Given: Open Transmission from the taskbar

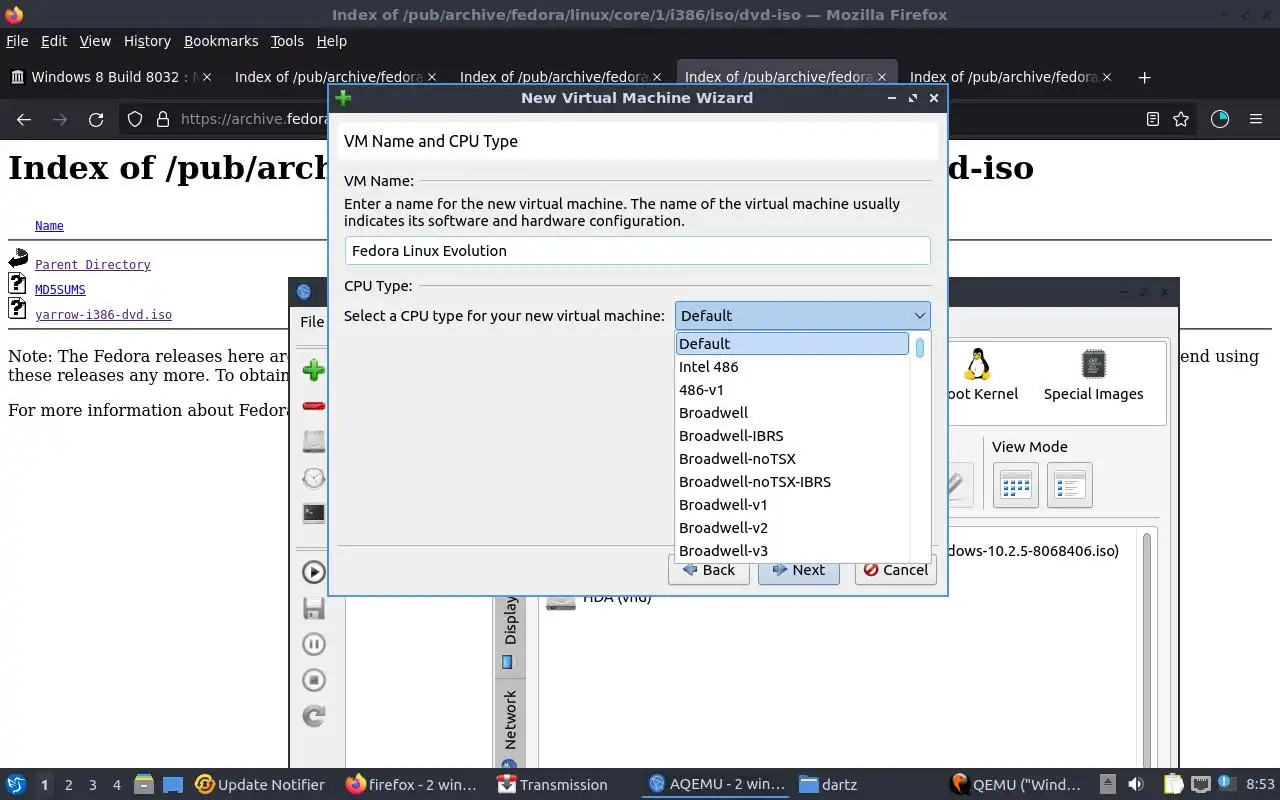Looking at the screenshot, I should tap(552, 785).
